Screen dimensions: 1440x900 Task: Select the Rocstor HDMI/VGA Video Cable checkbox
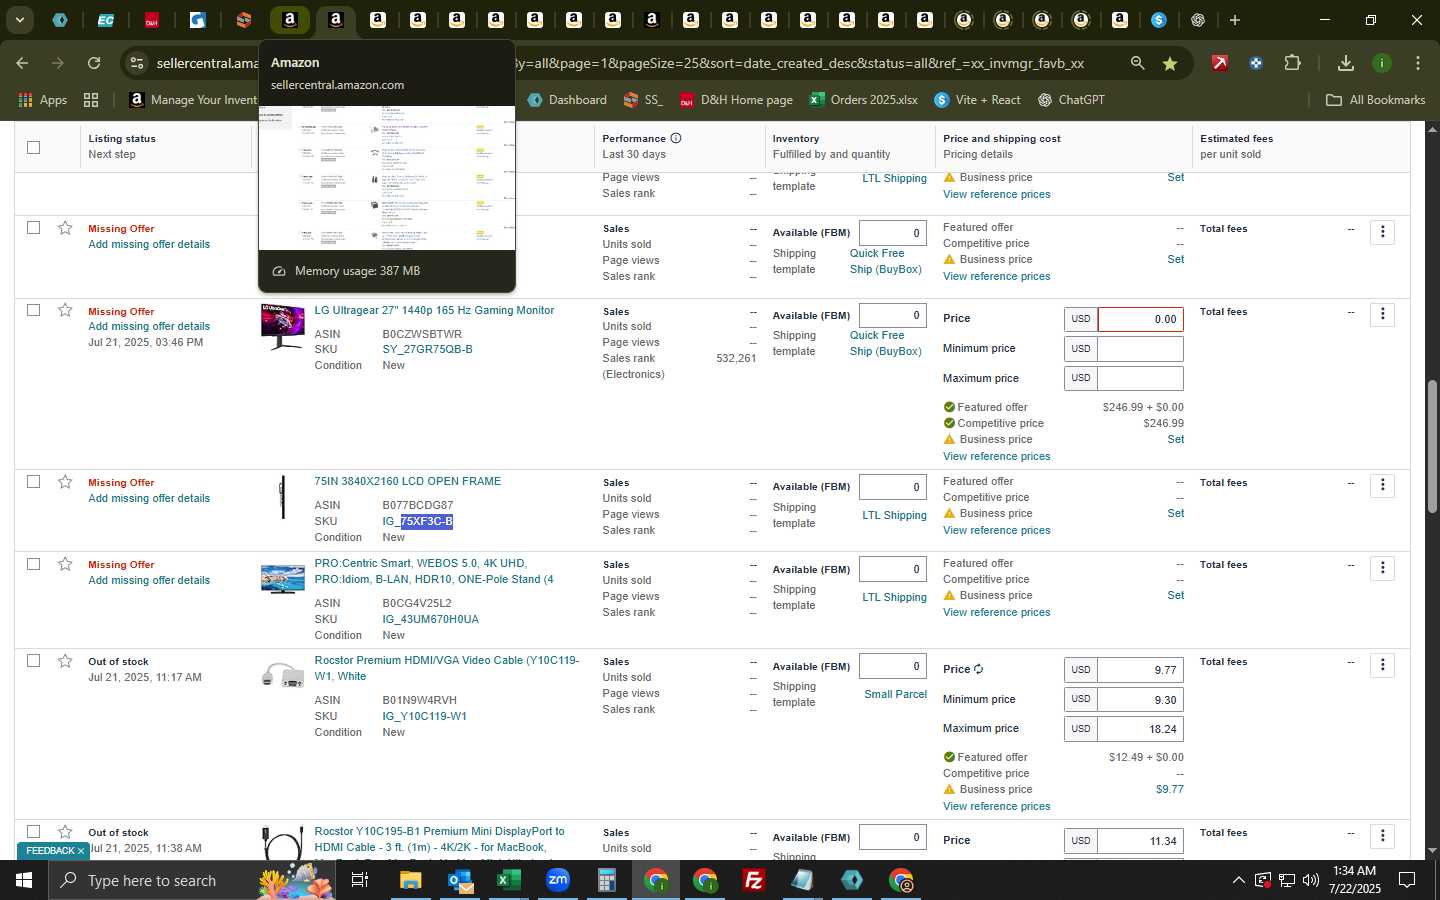33,661
